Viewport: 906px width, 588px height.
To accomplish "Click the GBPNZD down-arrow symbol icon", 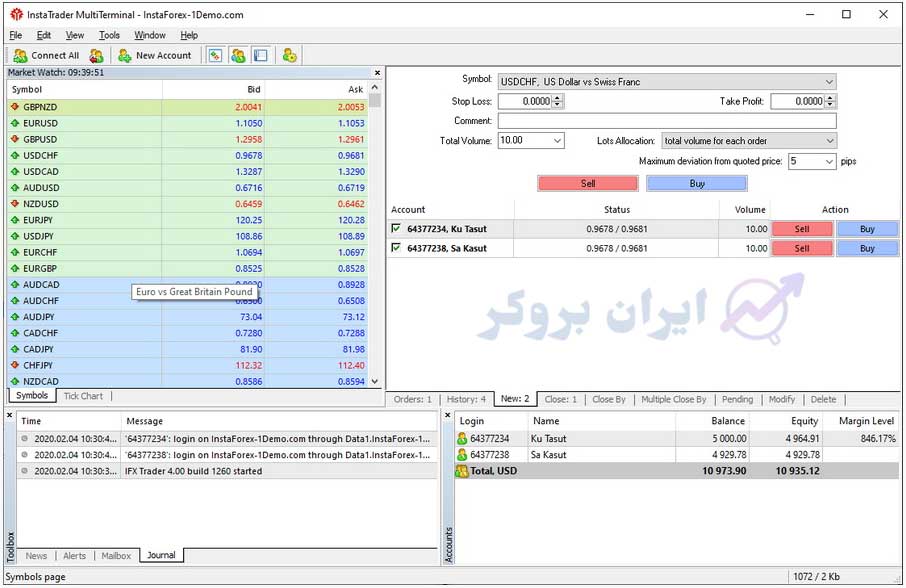I will (15, 107).
